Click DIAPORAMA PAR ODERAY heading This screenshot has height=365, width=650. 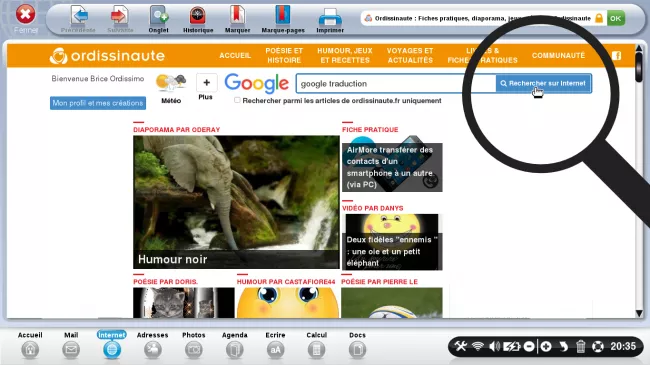coord(176,129)
